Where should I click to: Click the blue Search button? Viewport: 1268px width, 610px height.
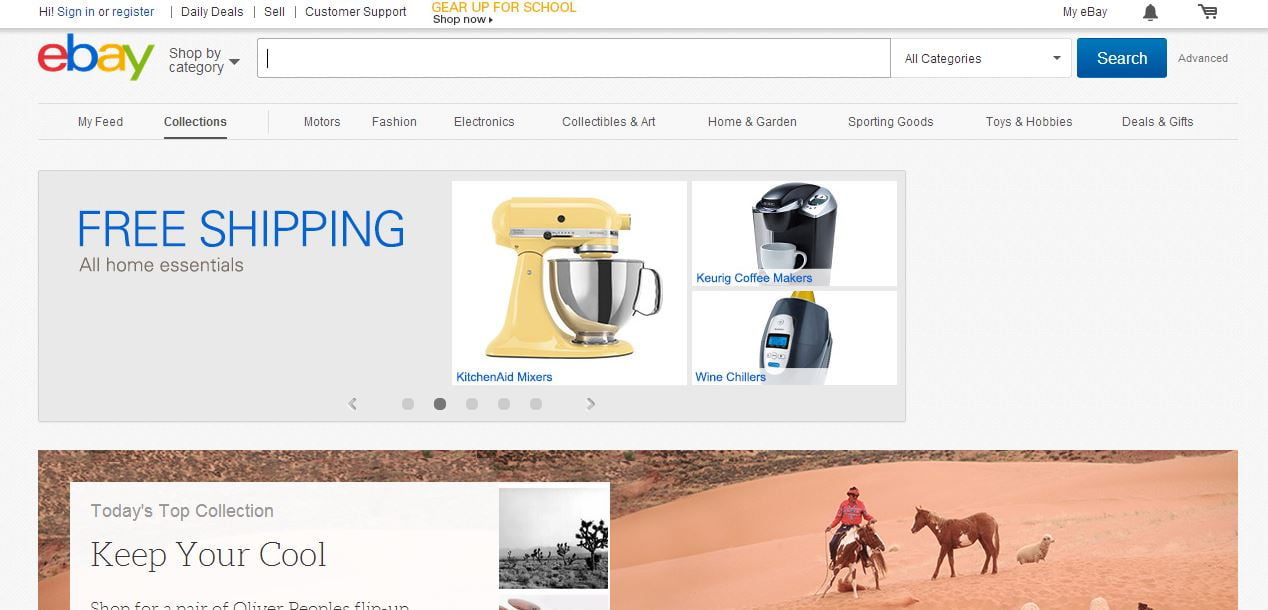click(1121, 58)
